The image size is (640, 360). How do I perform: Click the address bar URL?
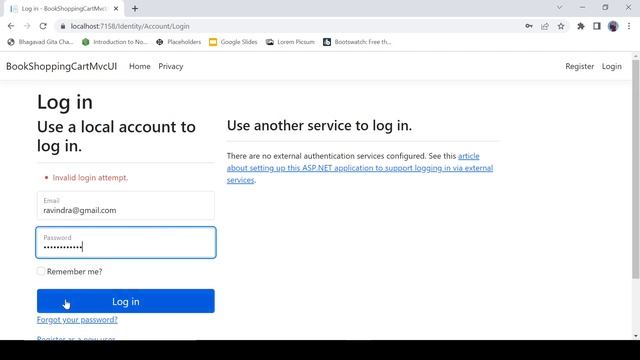click(x=130, y=26)
